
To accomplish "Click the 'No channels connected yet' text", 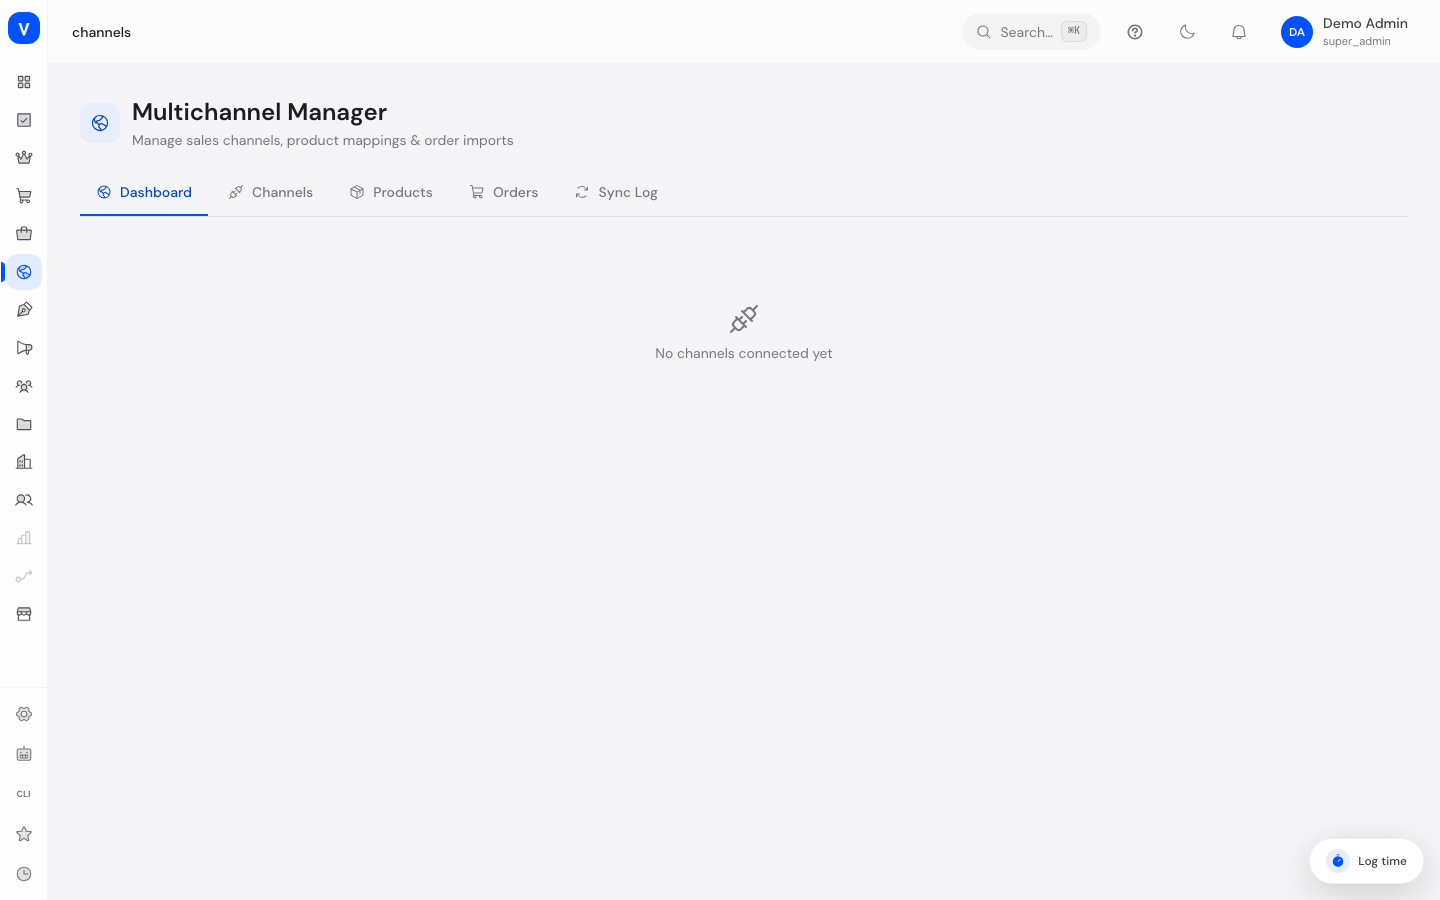I will pos(744,353).
